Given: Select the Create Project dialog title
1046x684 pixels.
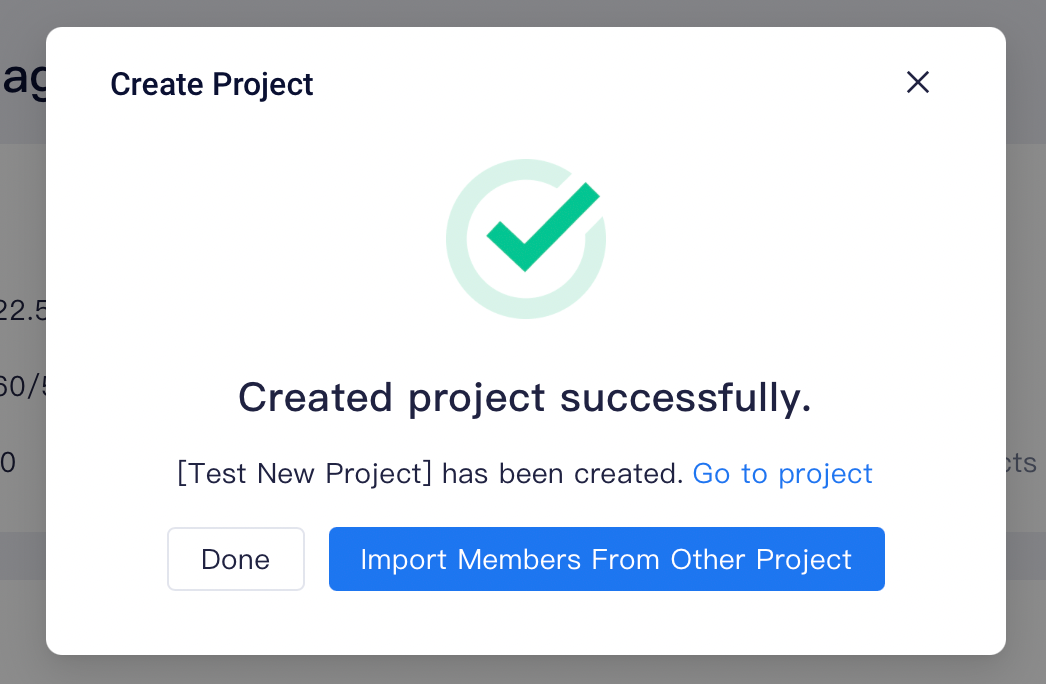Looking at the screenshot, I should (211, 85).
